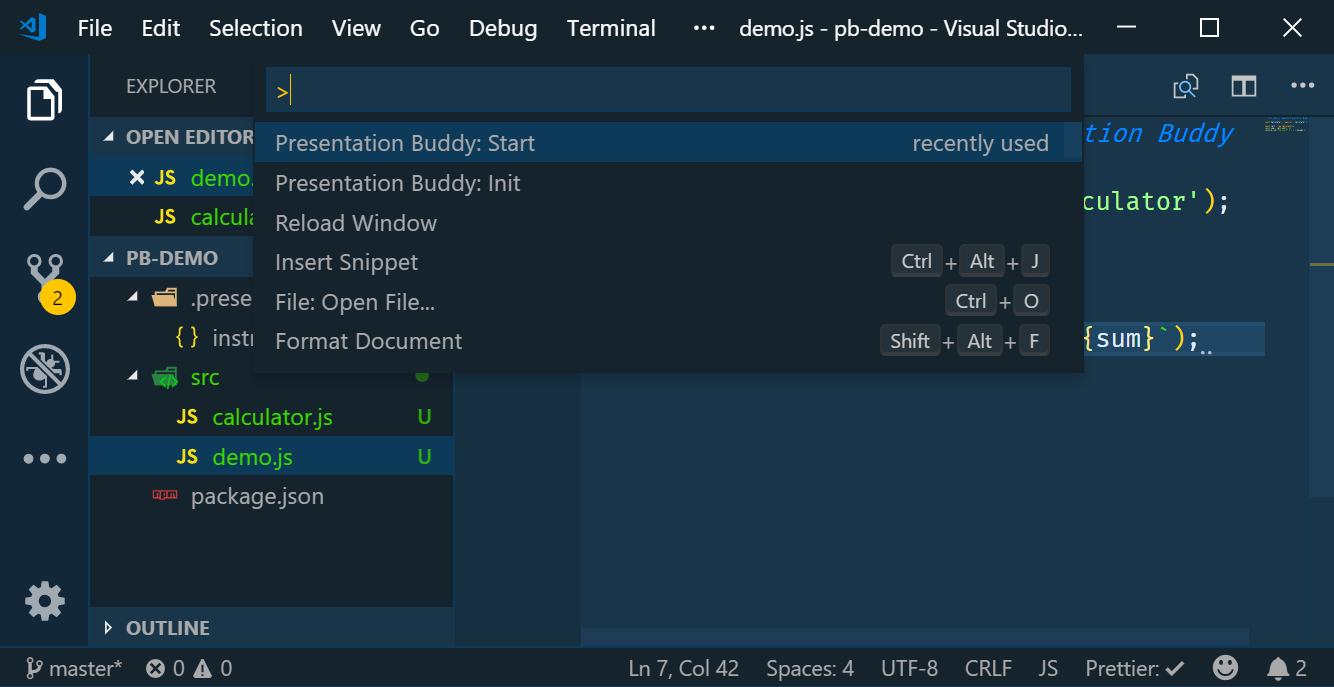
Task: Click the editor minimap
Action: (1285, 127)
